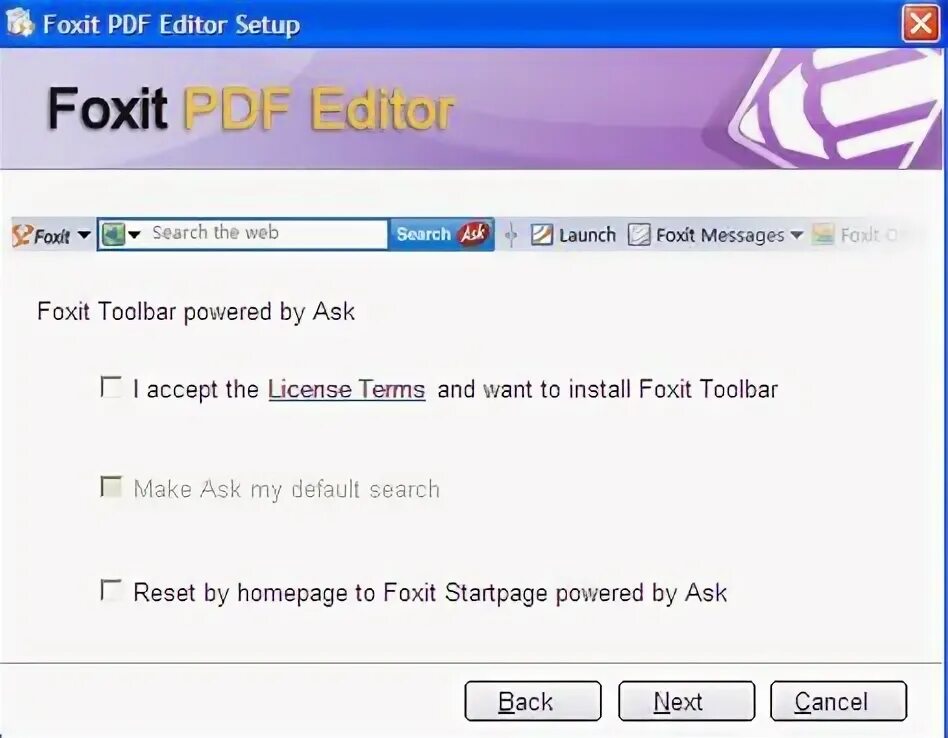Go Back to previous setup step
948x738 pixels.
pos(533,701)
